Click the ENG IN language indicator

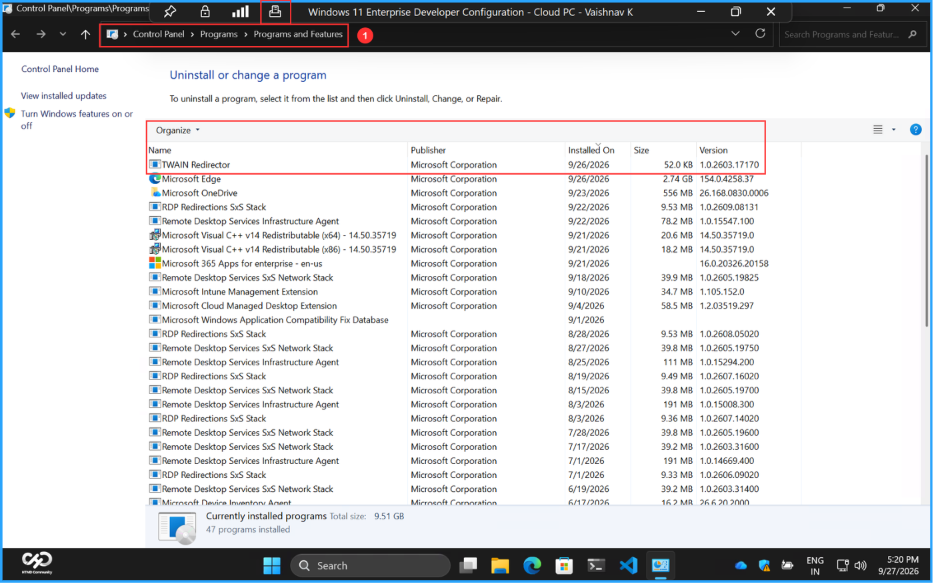(815, 566)
